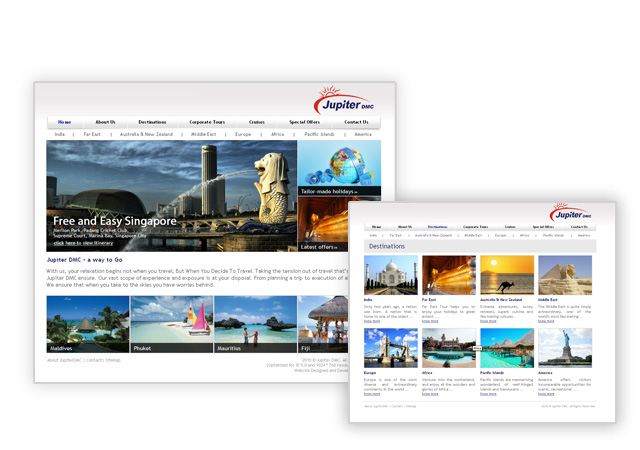The image size is (640, 450).
Task: Choose Middle East in the Destinations page sub-navigation
Action: pos(473,235)
